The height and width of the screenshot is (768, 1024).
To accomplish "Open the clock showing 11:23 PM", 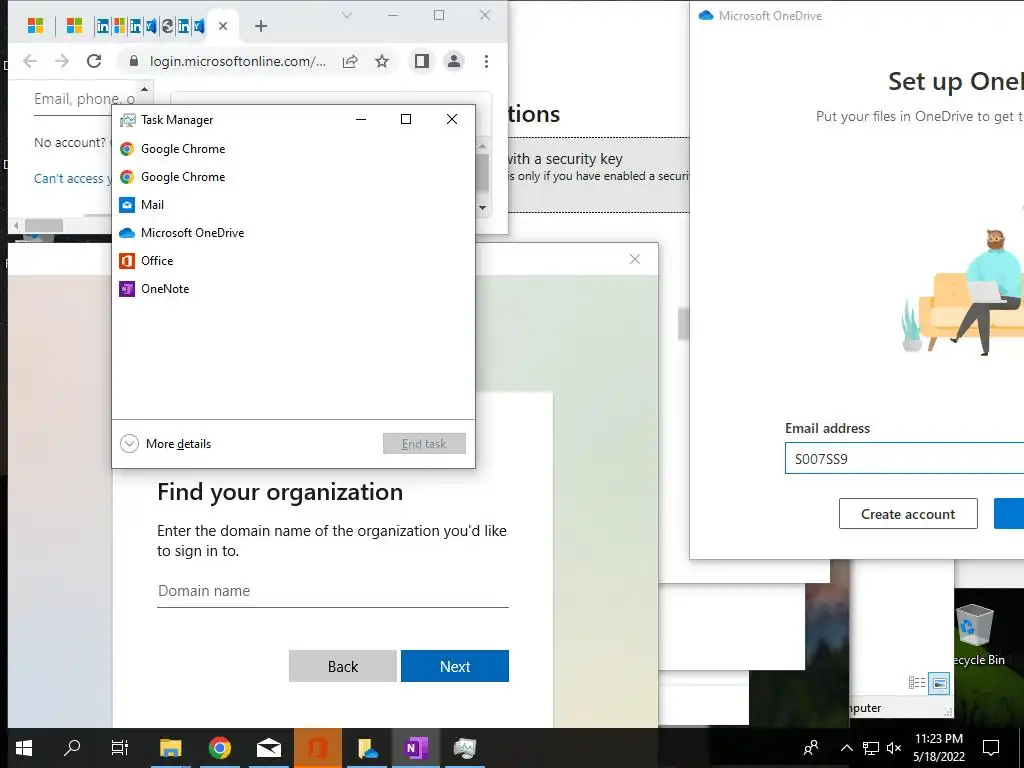I will [939, 748].
